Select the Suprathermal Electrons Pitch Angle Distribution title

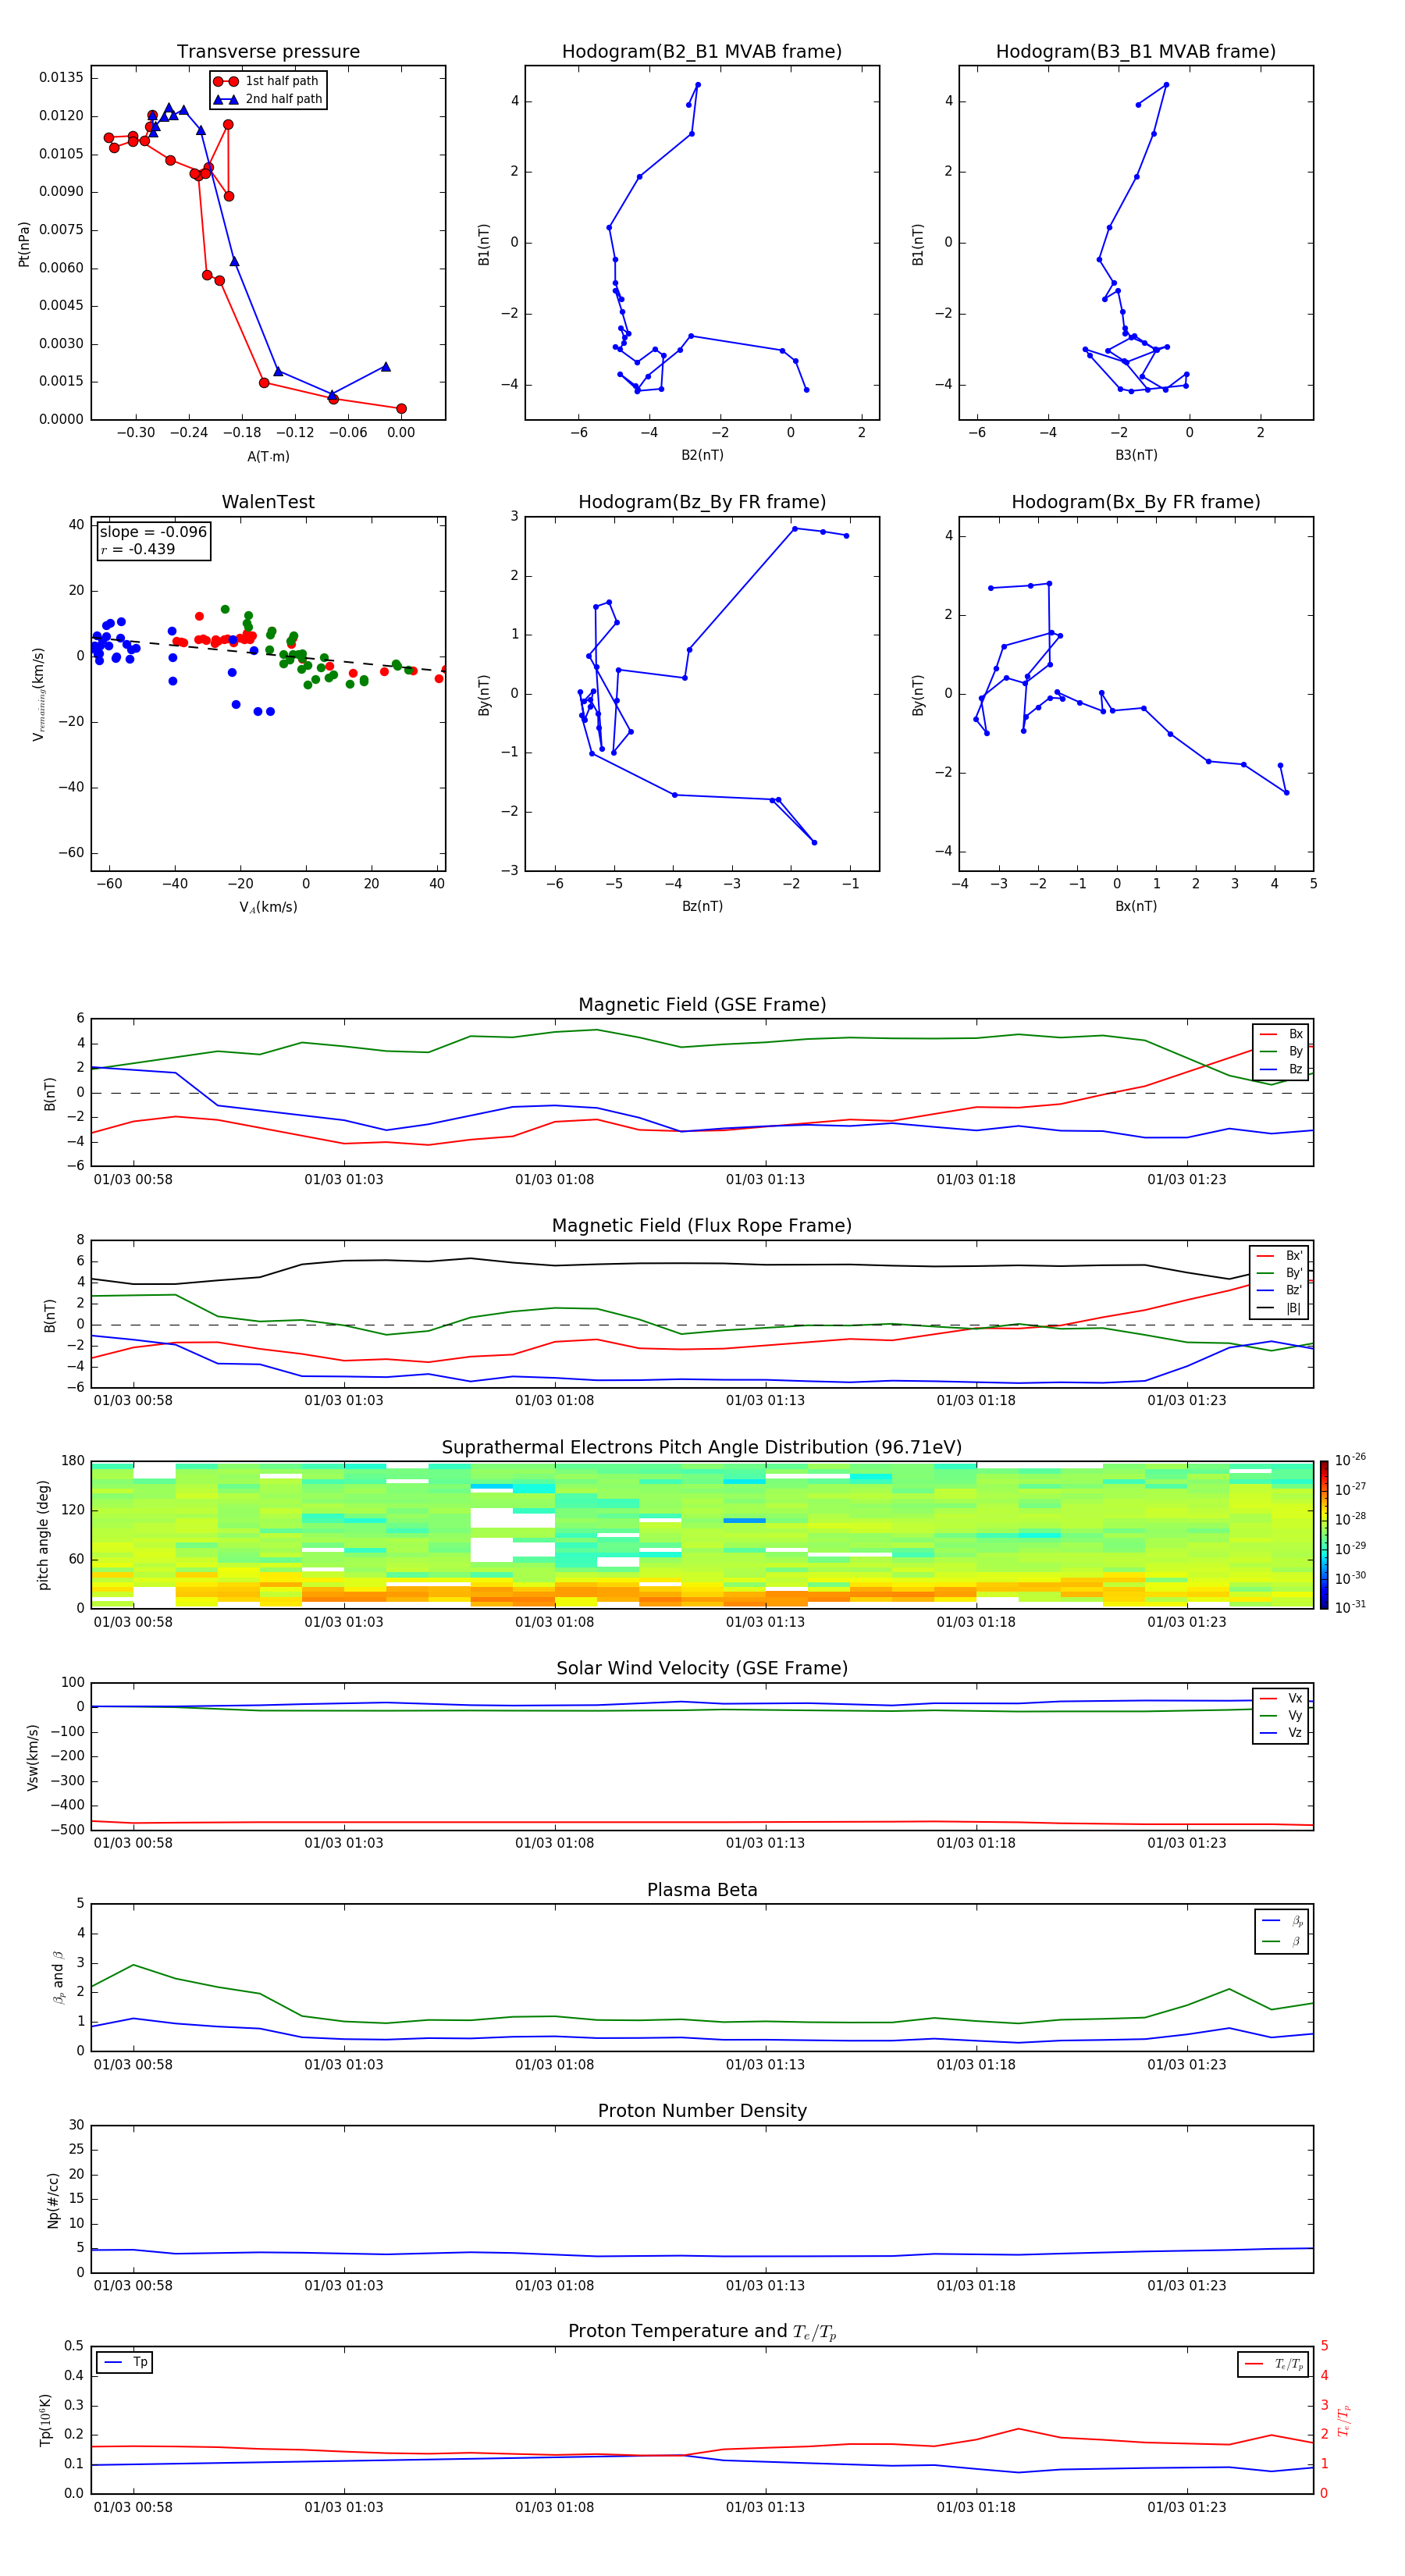[702, 1448]
